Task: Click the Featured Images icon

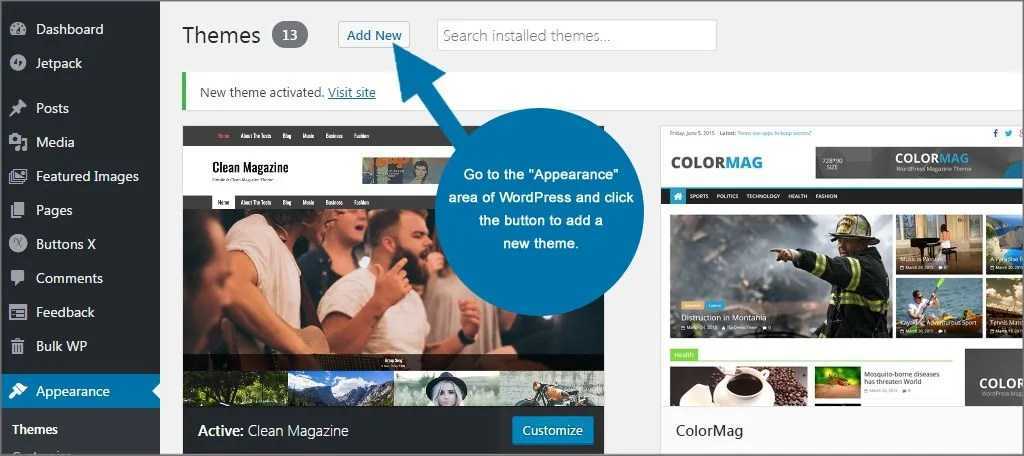Action: [x=18, y=176]
